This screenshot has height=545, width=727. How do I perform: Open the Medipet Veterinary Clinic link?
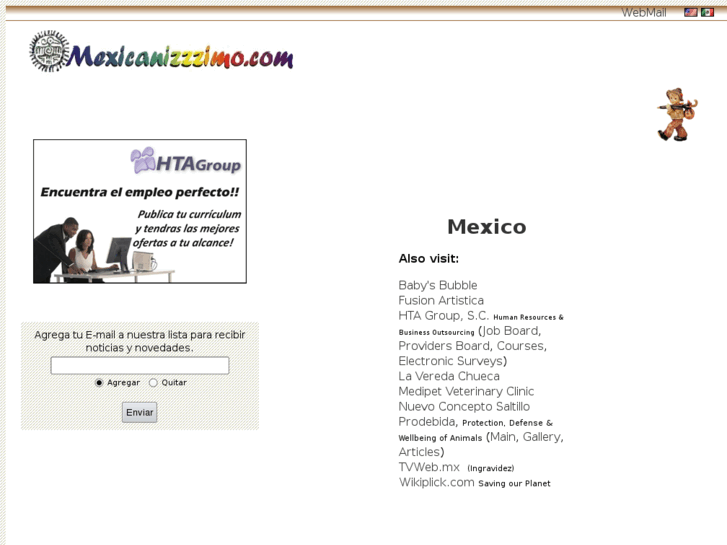pos(466,391)
